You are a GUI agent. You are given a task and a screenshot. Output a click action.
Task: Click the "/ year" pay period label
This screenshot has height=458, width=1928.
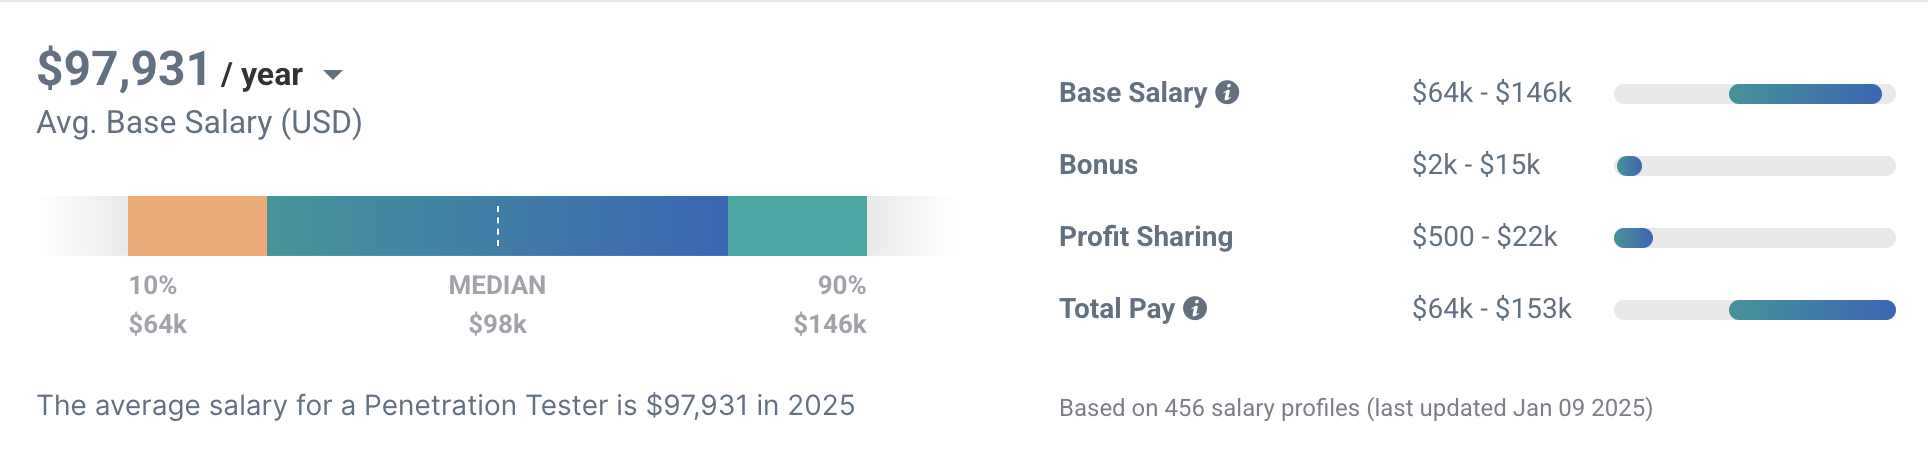coord(262,75)
